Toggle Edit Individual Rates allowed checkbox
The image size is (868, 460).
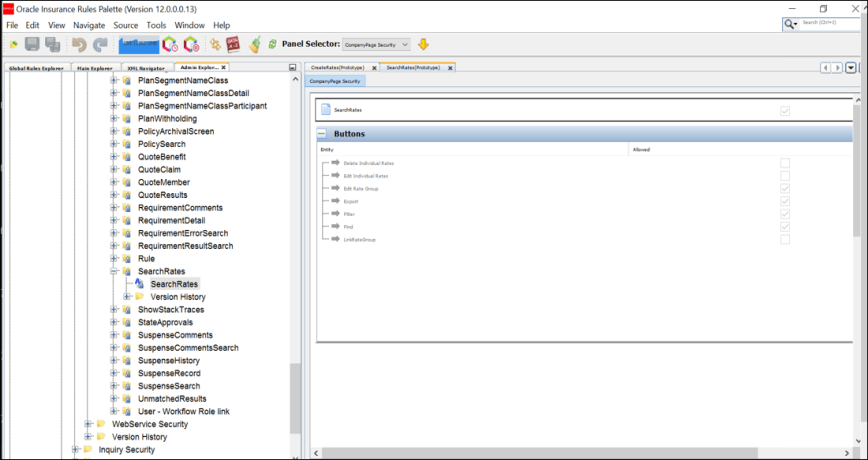tap(785, 176)
